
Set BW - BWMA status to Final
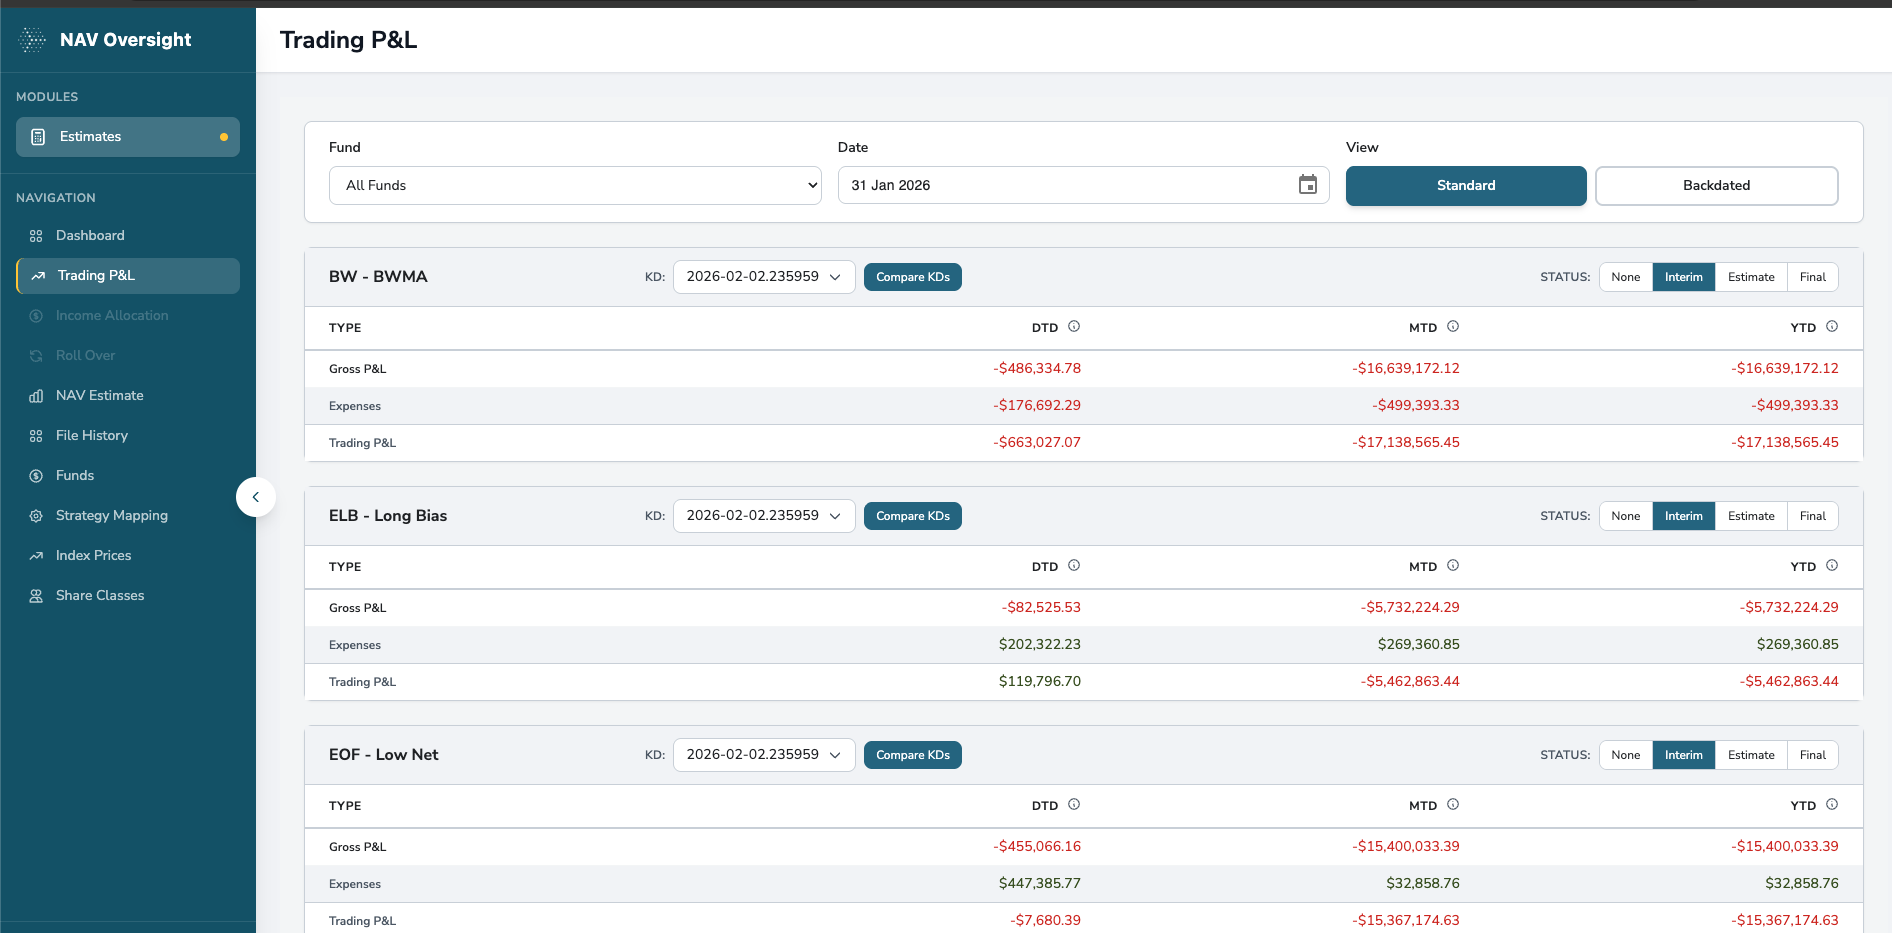coord(1812,277)
